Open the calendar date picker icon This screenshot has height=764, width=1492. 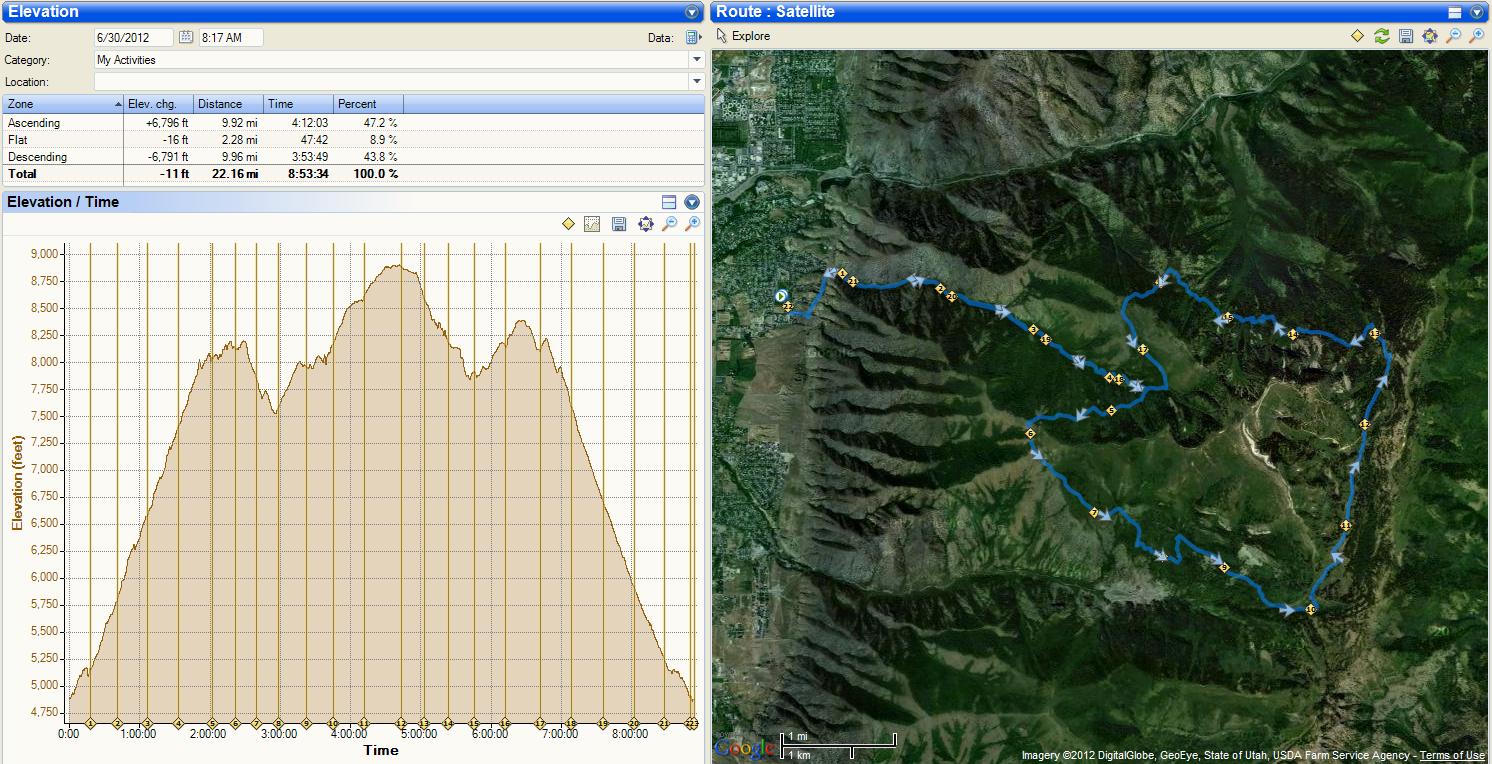186,37
